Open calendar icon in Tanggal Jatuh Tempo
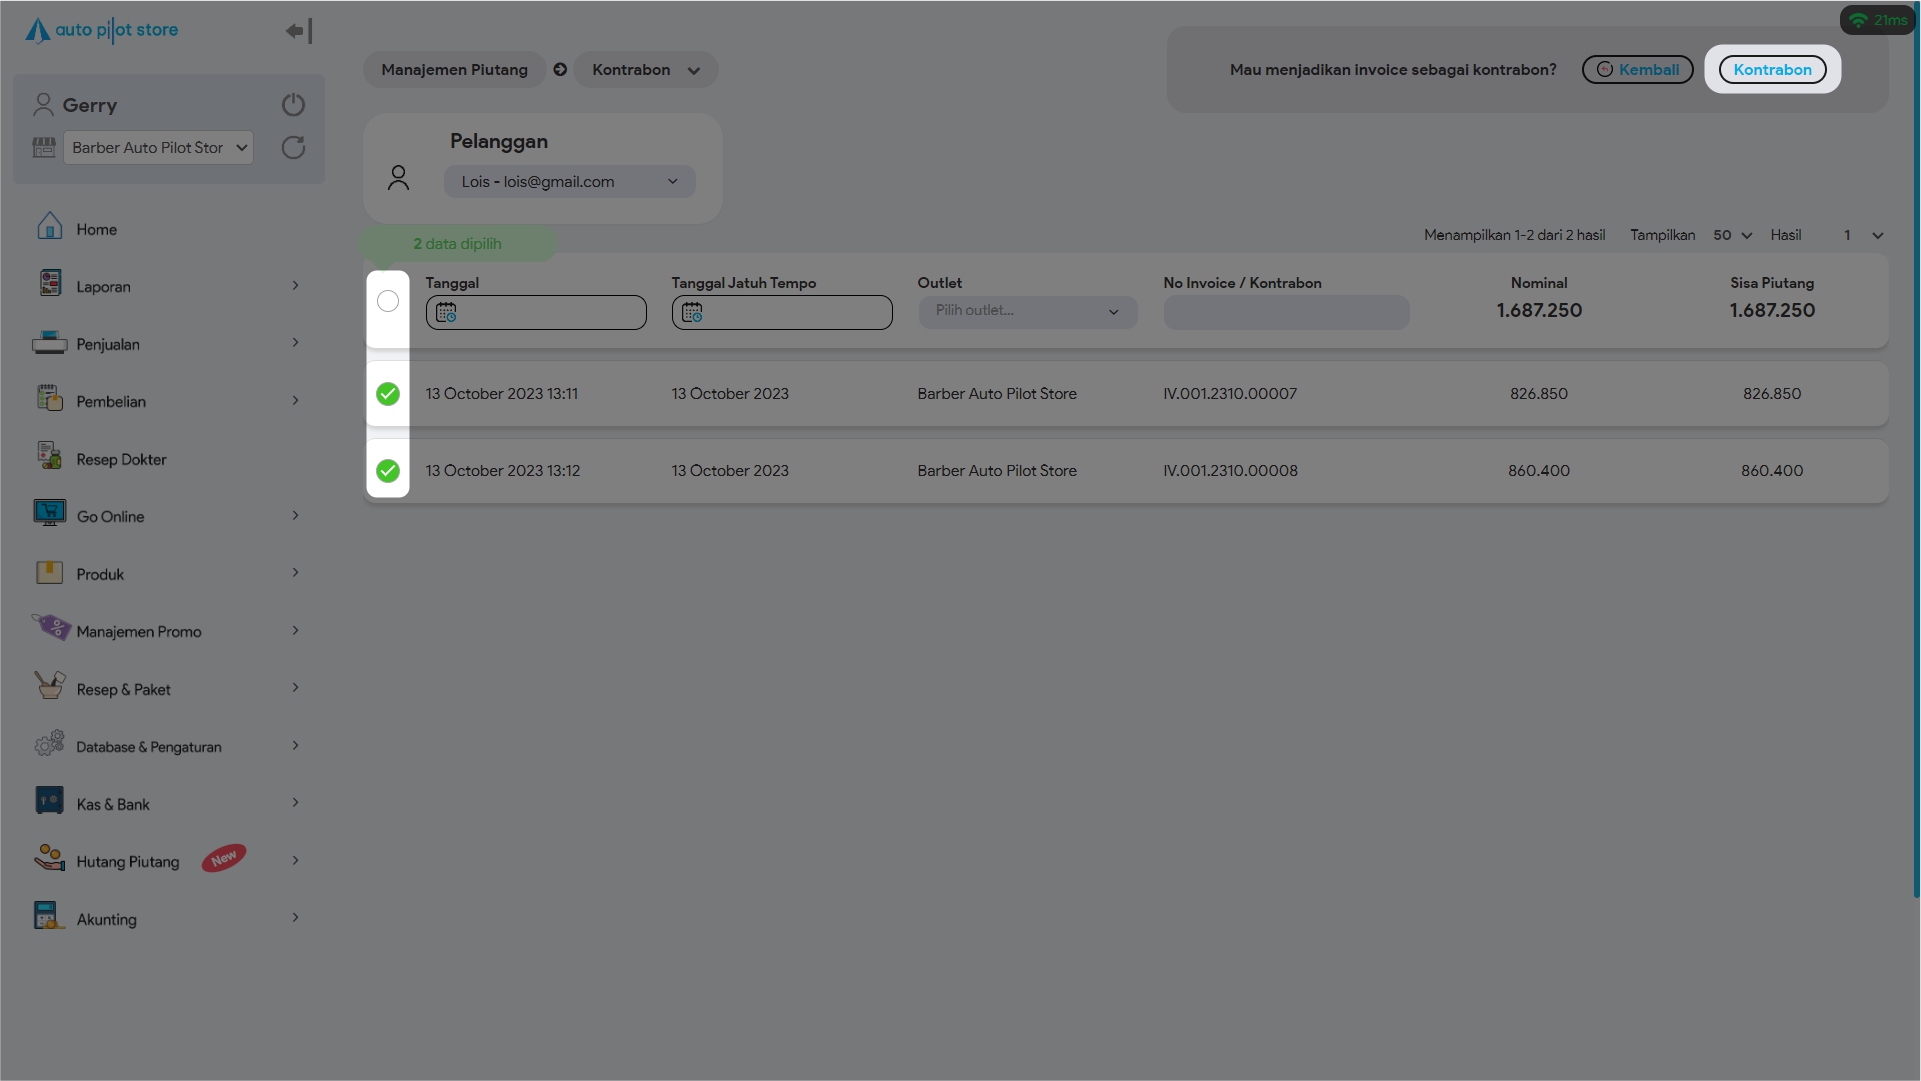Viewport: 1921px width, 1081px height. click(x=692, y=313)
